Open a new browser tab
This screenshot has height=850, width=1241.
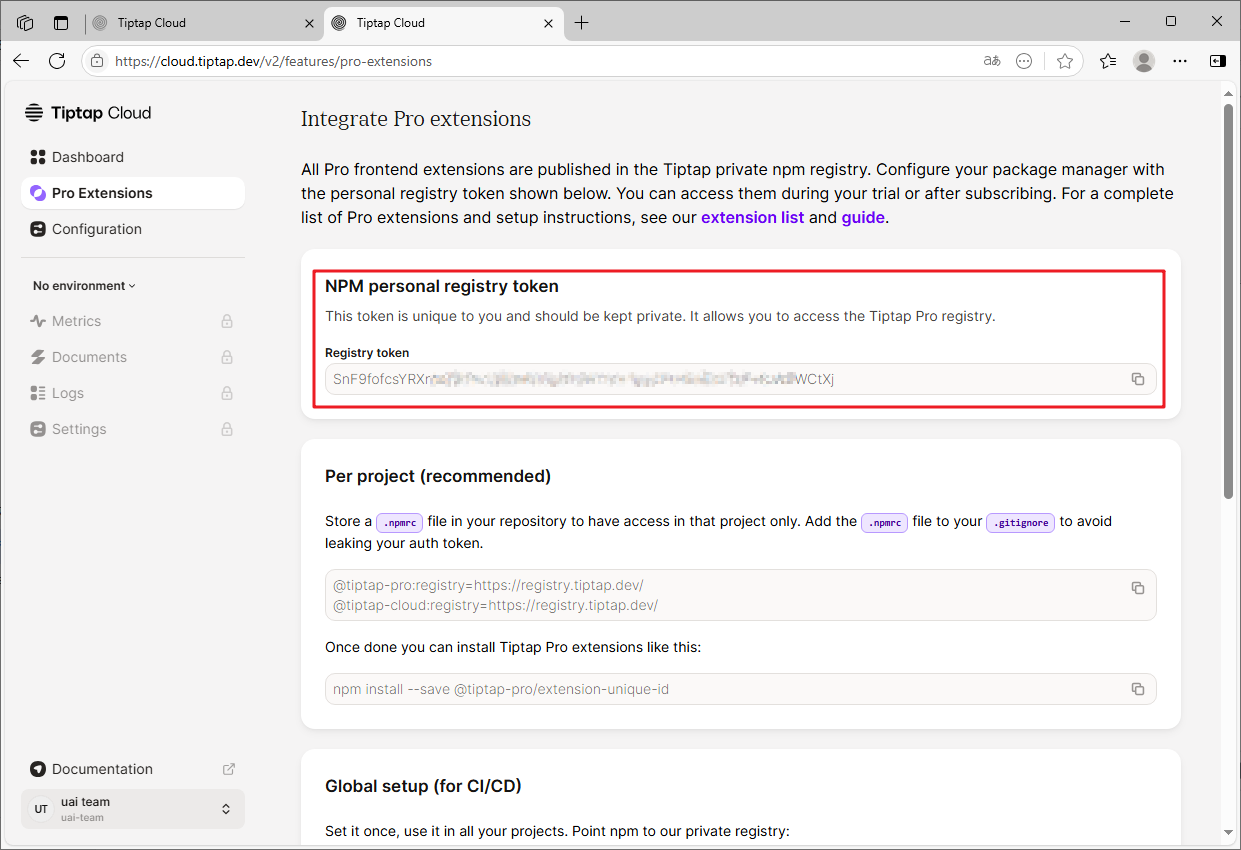pos(582,23)
